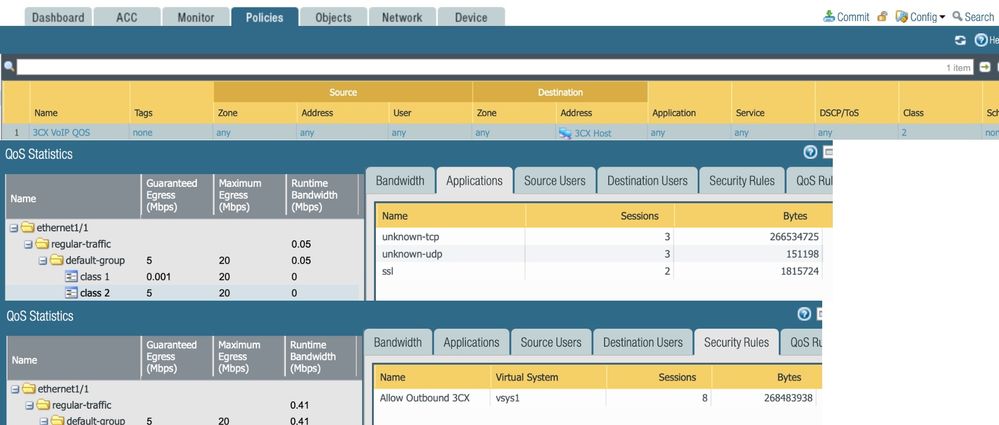This screenshot has height=425, width=999.
Task: Open Bandwidth tab in upper QoS panel
Action: click(x=400, y=181)
